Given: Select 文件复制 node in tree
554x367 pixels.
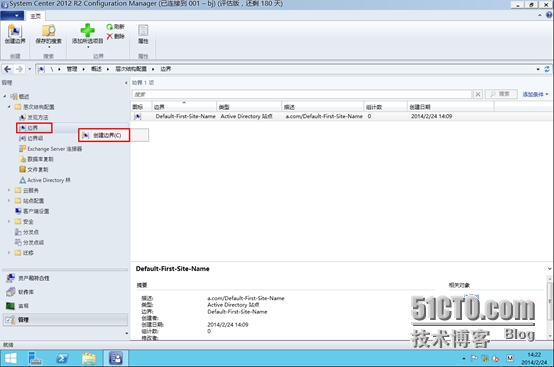Looking at the screenshot, I should pyautogui.click(x=34, y=170).
